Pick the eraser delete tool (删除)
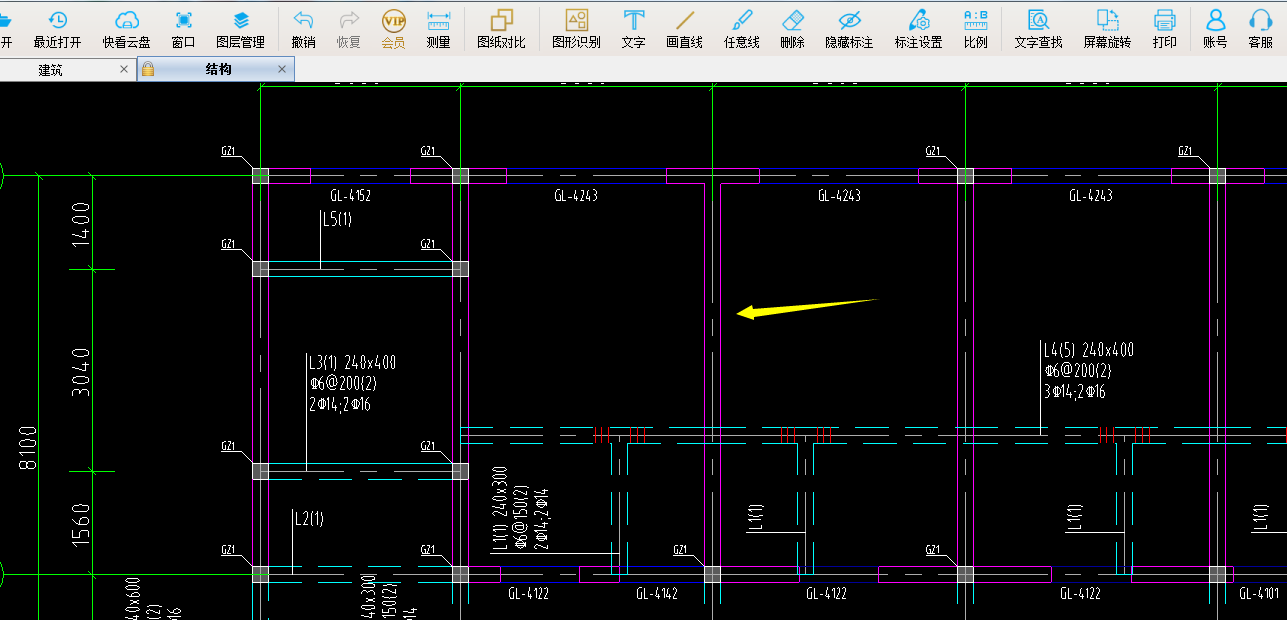1287x620 pixels. click(792, 28)
